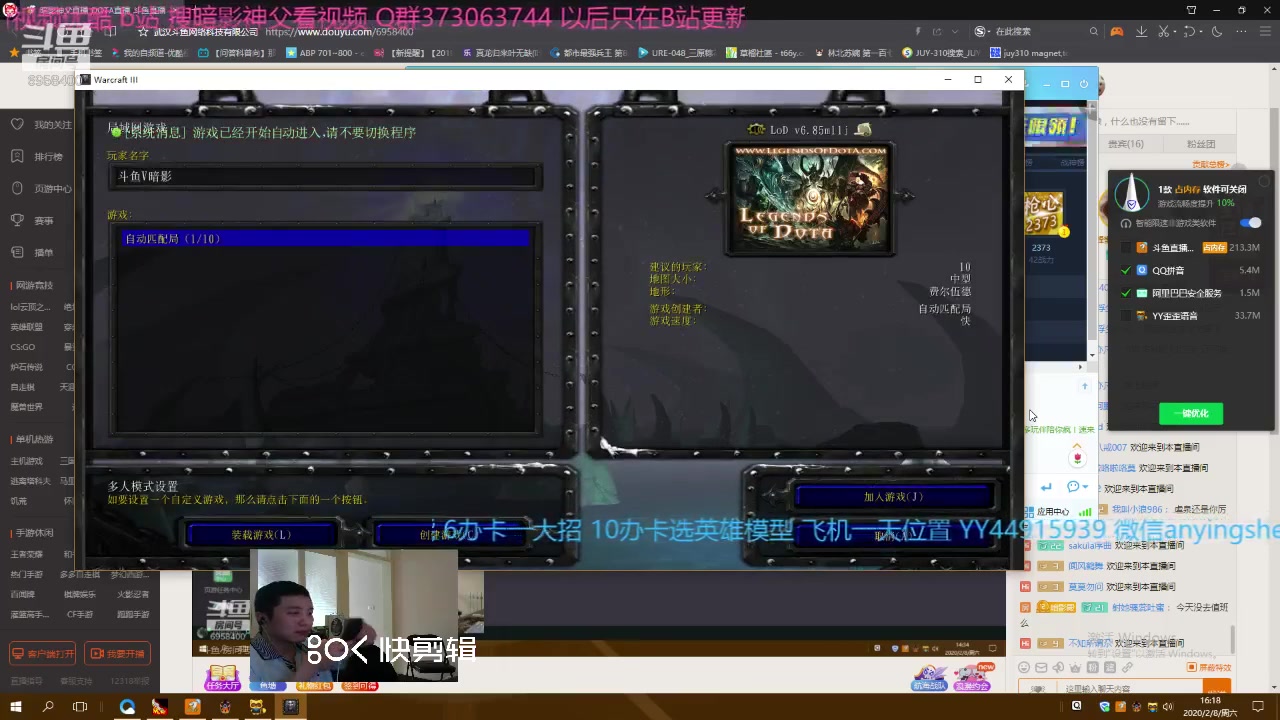Image resolution: width=1280 pixels, height=720 pixels.
Task: Click the green 一键优化 button
Action: [x=1191, y=413]
